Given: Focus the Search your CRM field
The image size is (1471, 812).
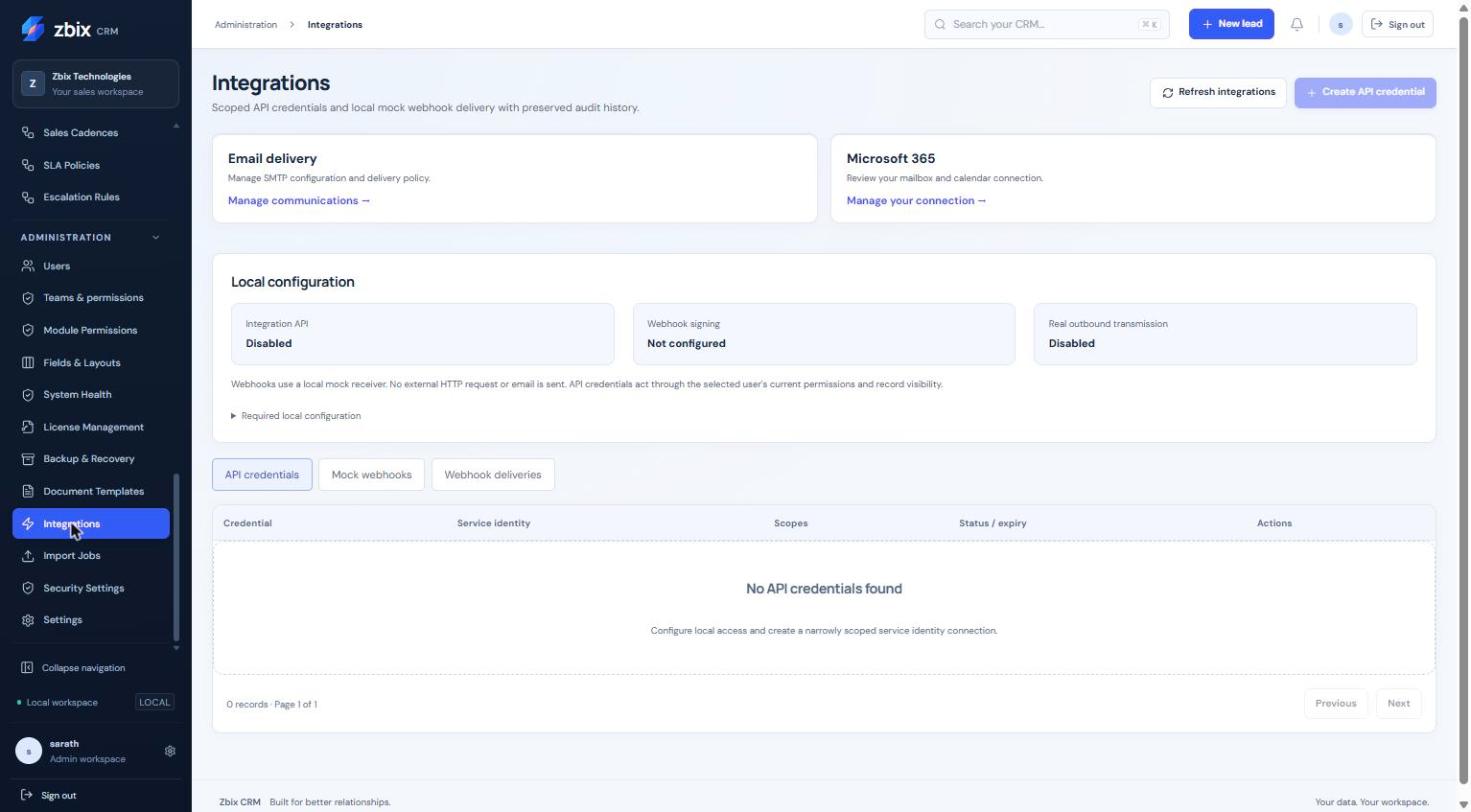Looking at the screenshot, I should point(1047,24).
